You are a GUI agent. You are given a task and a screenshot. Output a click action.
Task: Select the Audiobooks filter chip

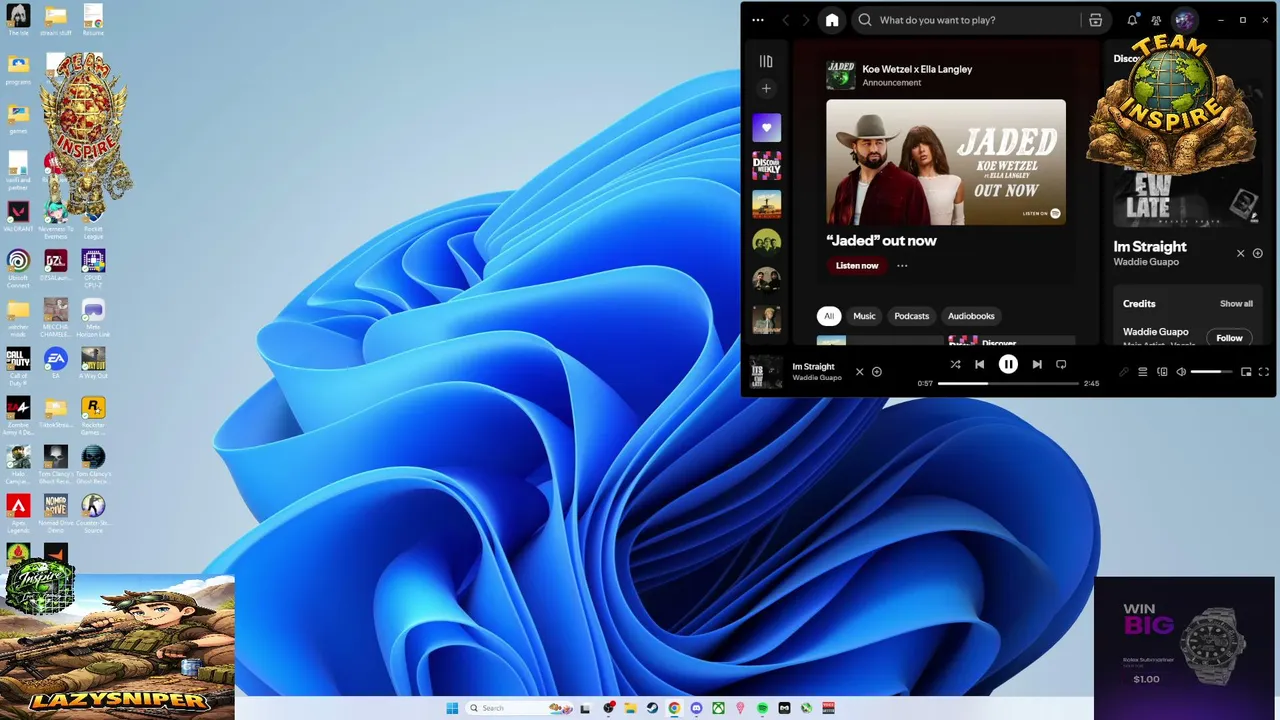971,316
